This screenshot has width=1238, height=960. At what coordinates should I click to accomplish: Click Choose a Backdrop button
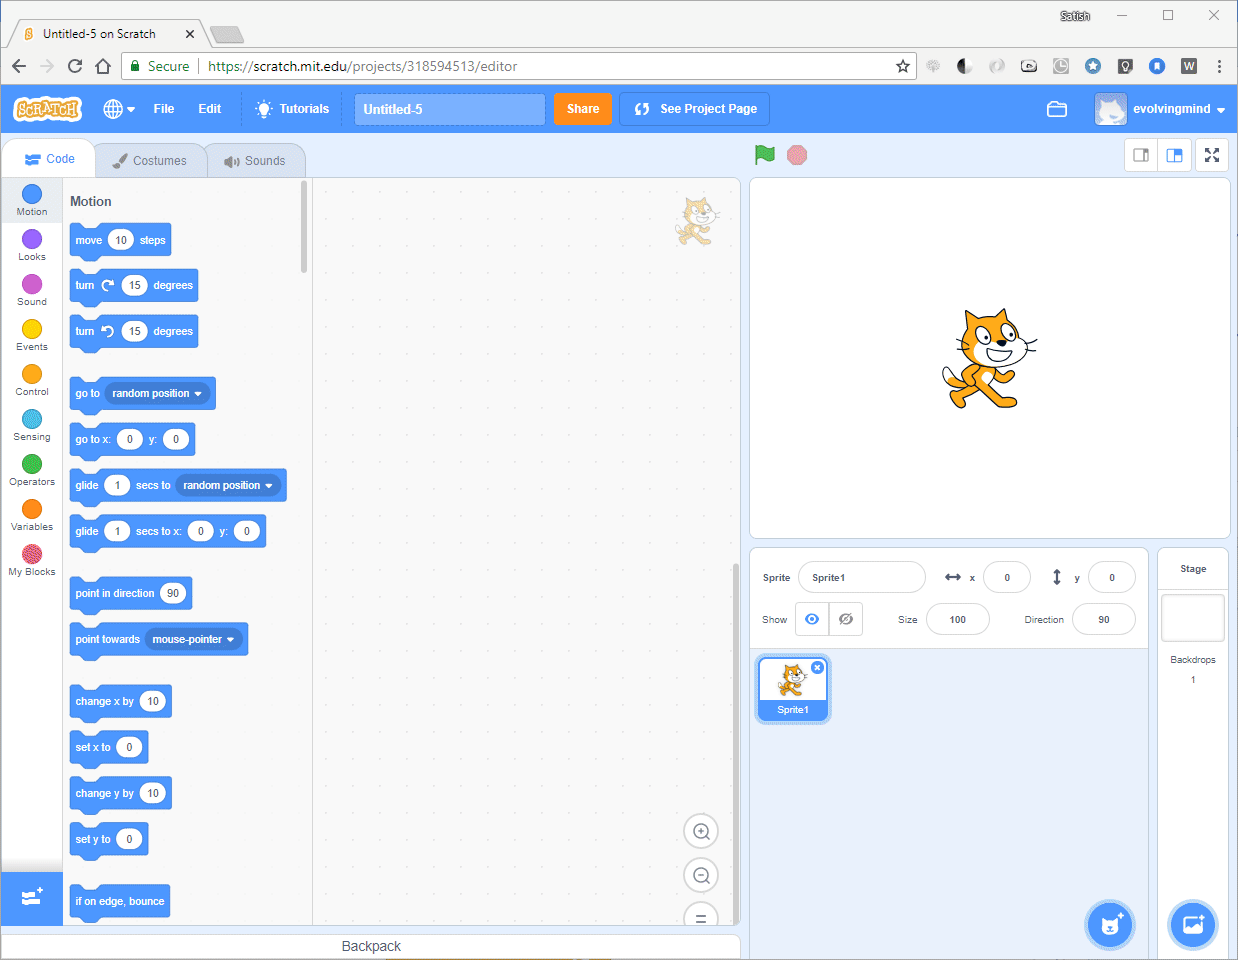(1193, 924)
